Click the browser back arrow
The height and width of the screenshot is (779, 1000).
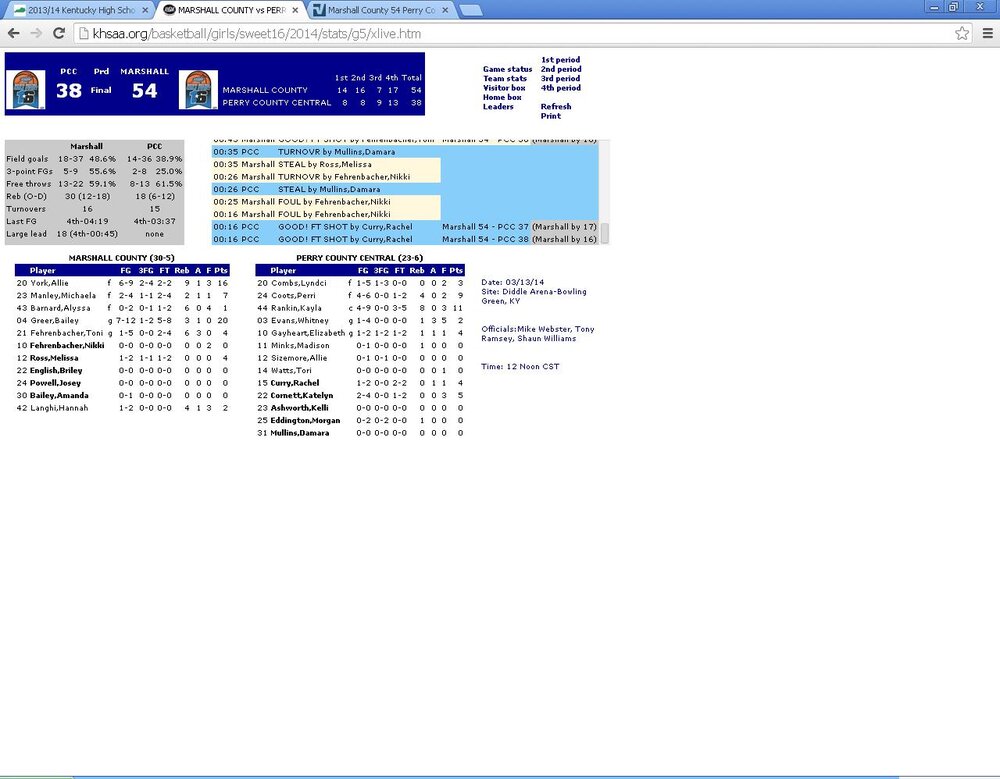tap(13, 33)
